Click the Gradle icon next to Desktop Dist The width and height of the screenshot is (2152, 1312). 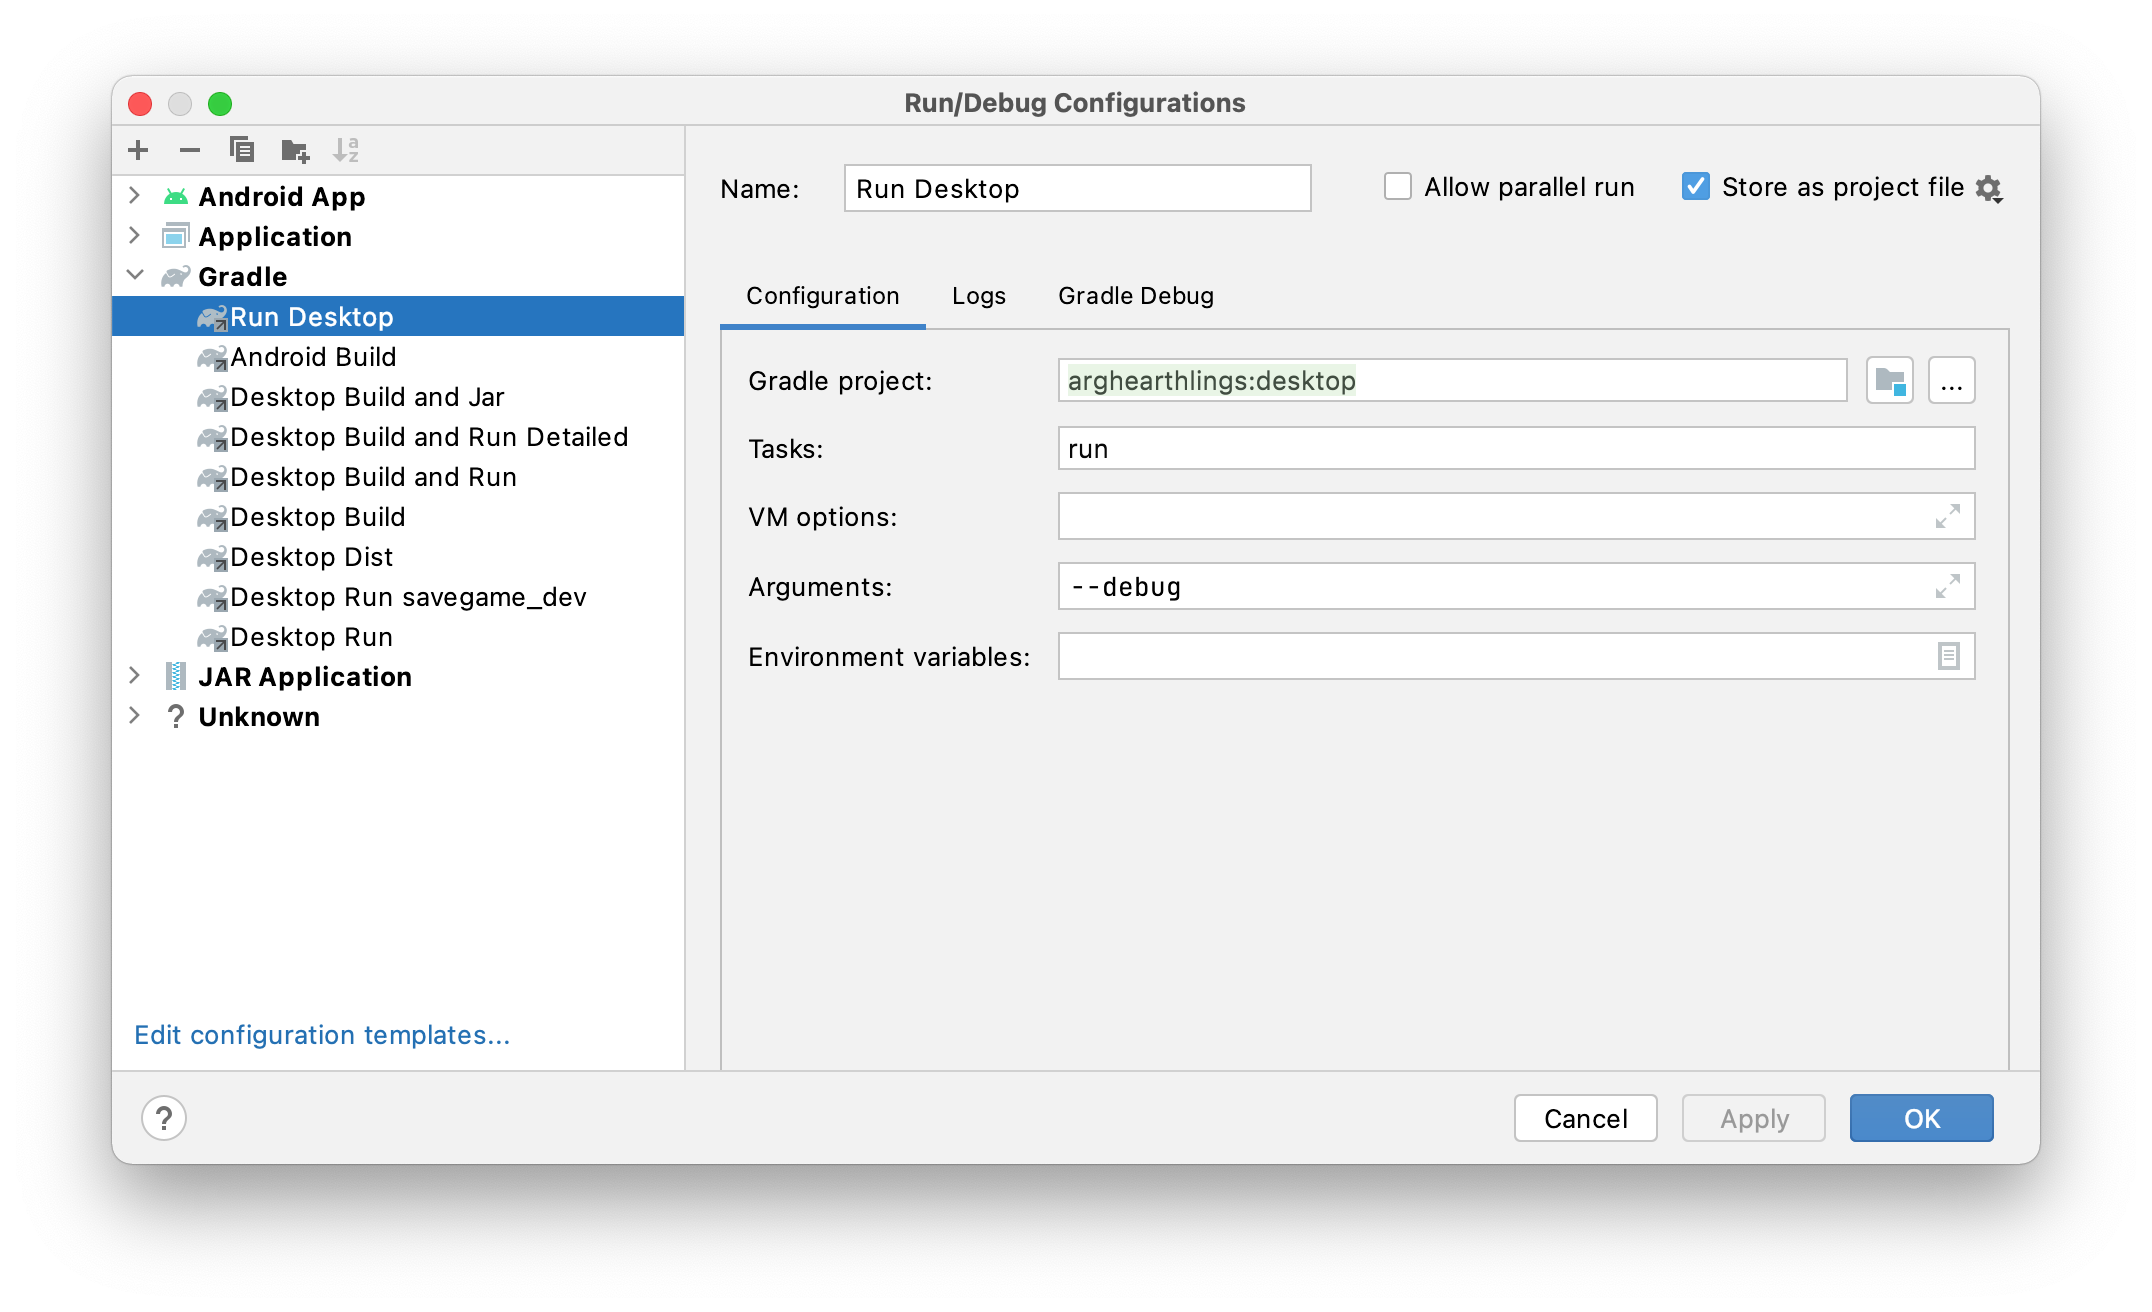(212, 557)
